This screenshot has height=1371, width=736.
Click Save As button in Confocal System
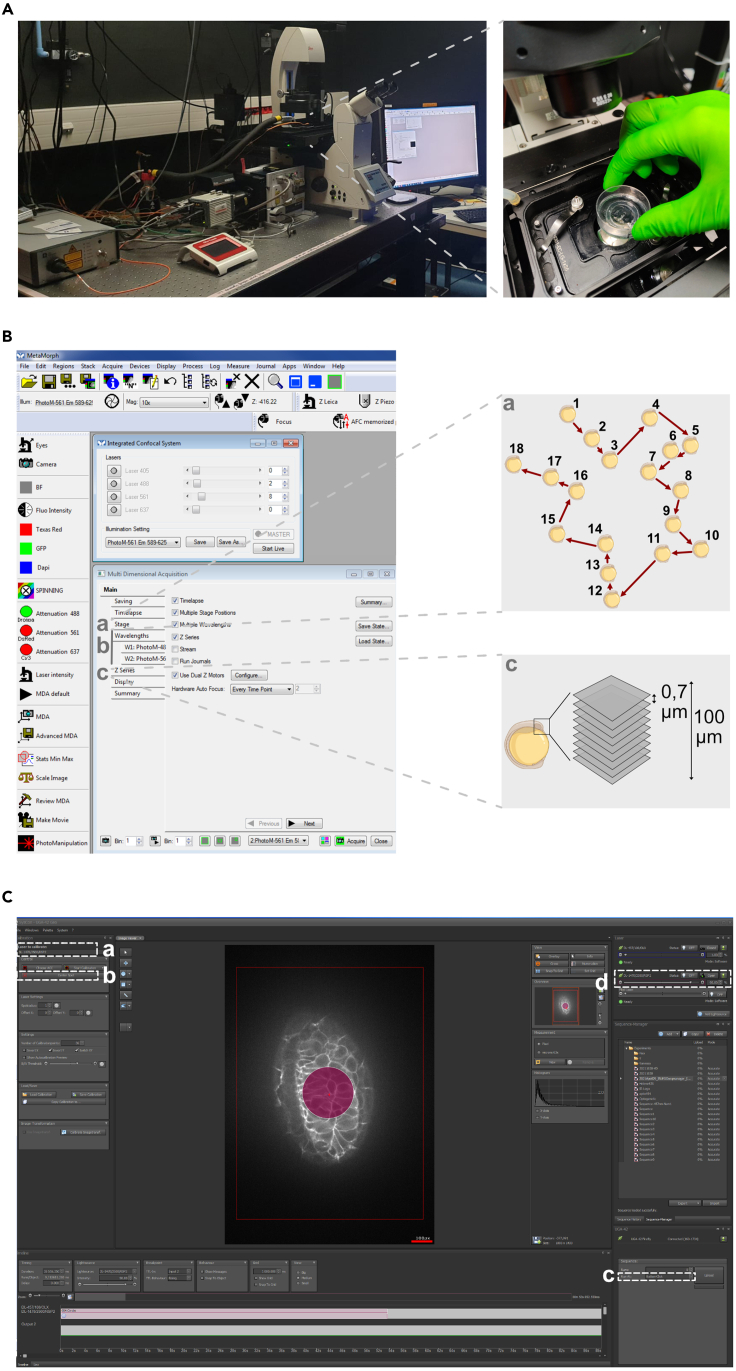click(230, 541)
